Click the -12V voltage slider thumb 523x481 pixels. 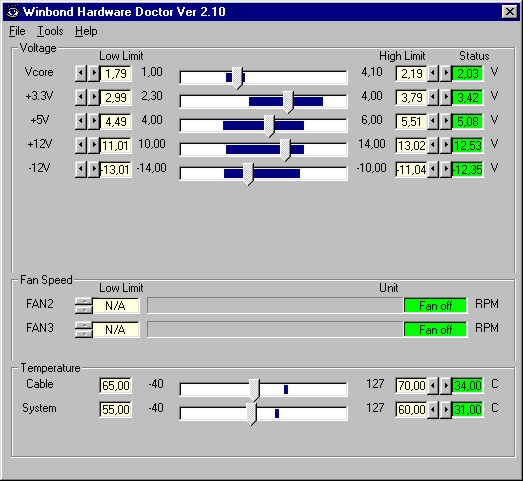tap(248, 173)
